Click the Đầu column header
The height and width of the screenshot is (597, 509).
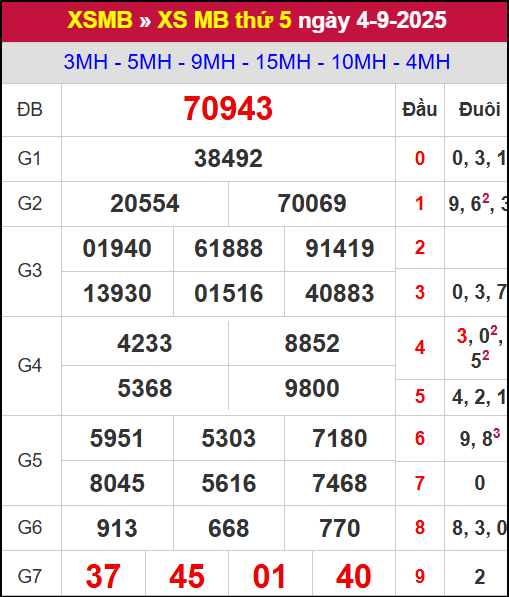(420, 110)
